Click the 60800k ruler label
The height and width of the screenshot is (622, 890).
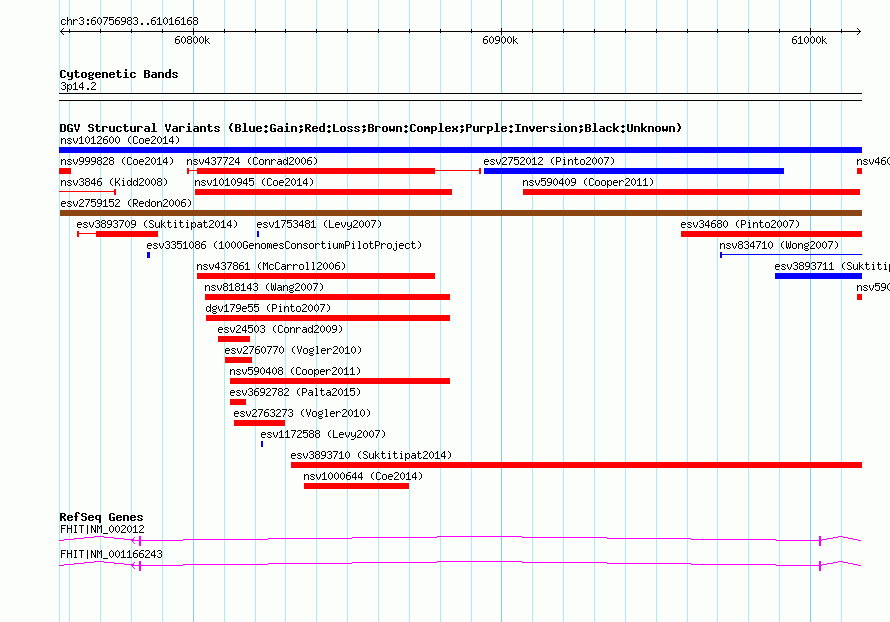[192, 40]
